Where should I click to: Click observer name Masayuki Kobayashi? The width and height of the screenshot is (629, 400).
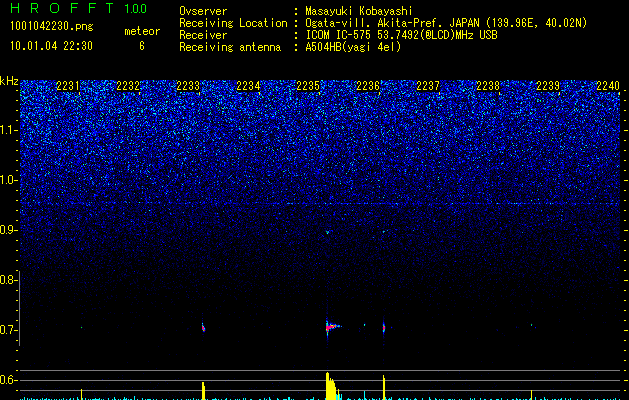pos(359,11)
